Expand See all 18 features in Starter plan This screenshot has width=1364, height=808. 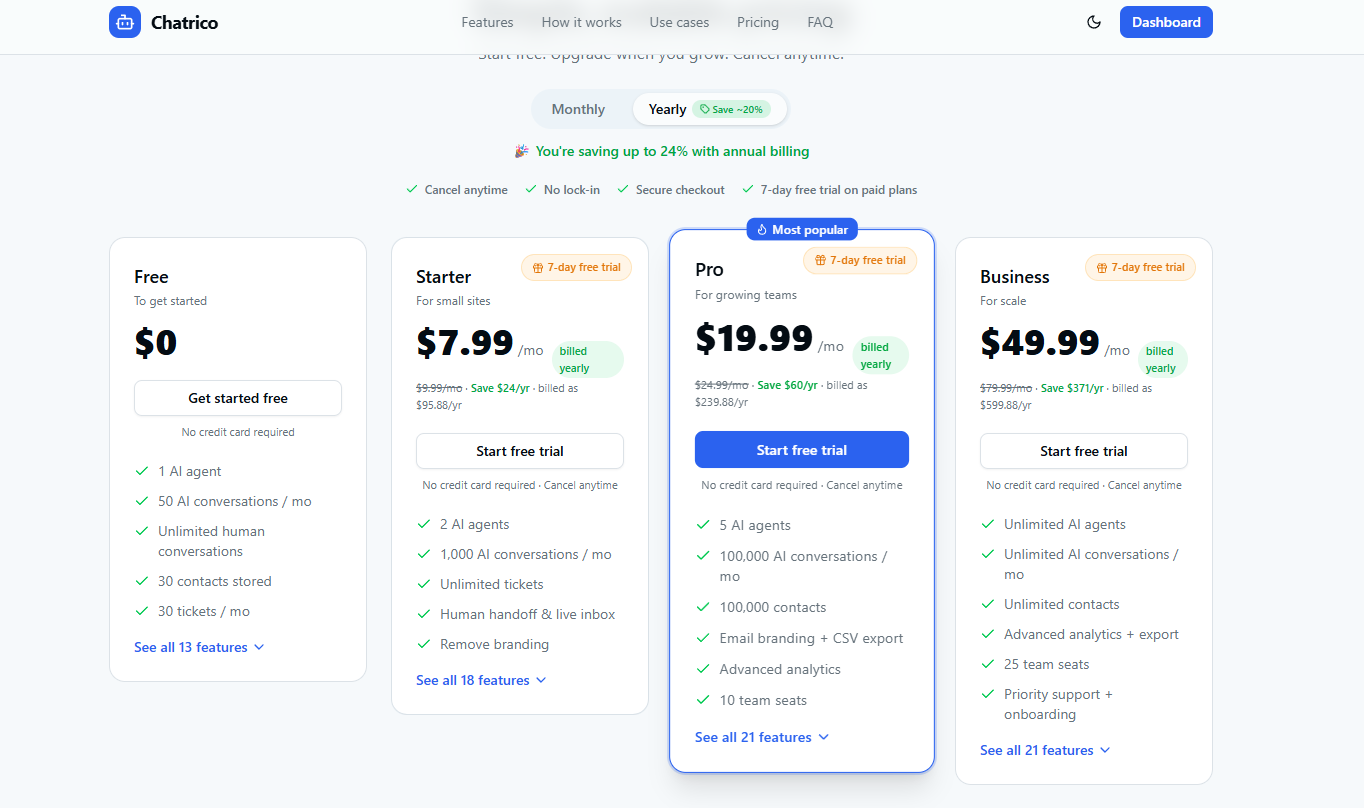(481, 680)
